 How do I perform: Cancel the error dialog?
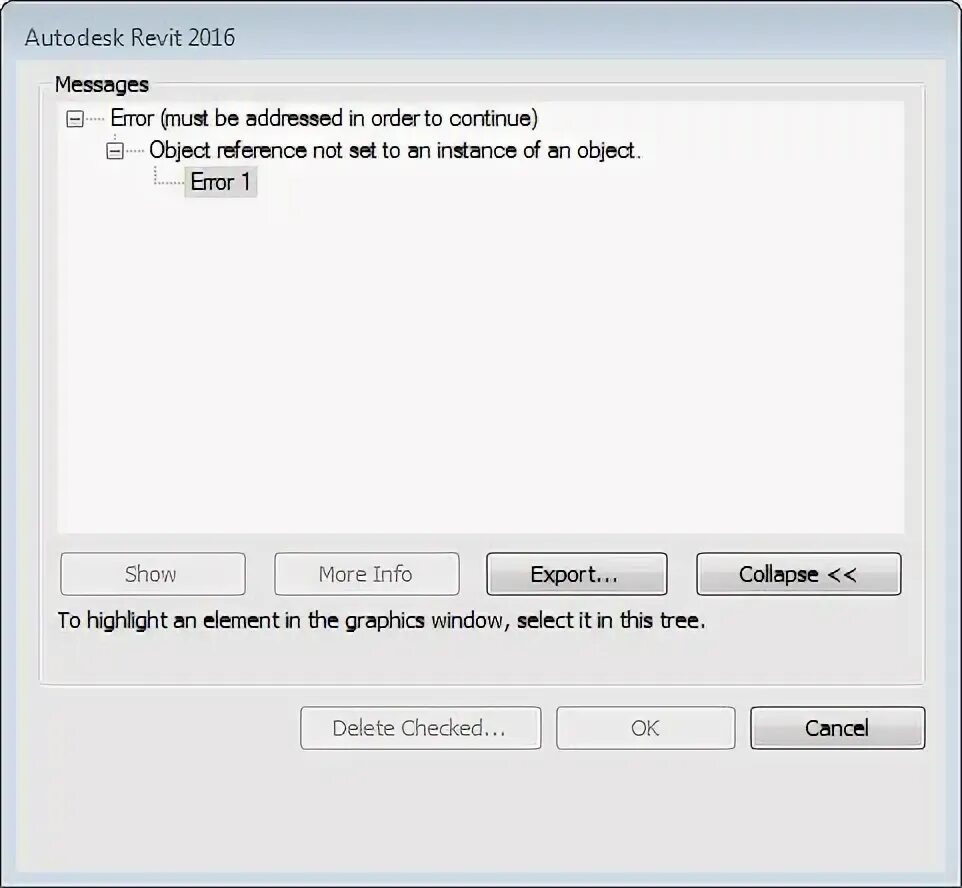click(837, 728)
